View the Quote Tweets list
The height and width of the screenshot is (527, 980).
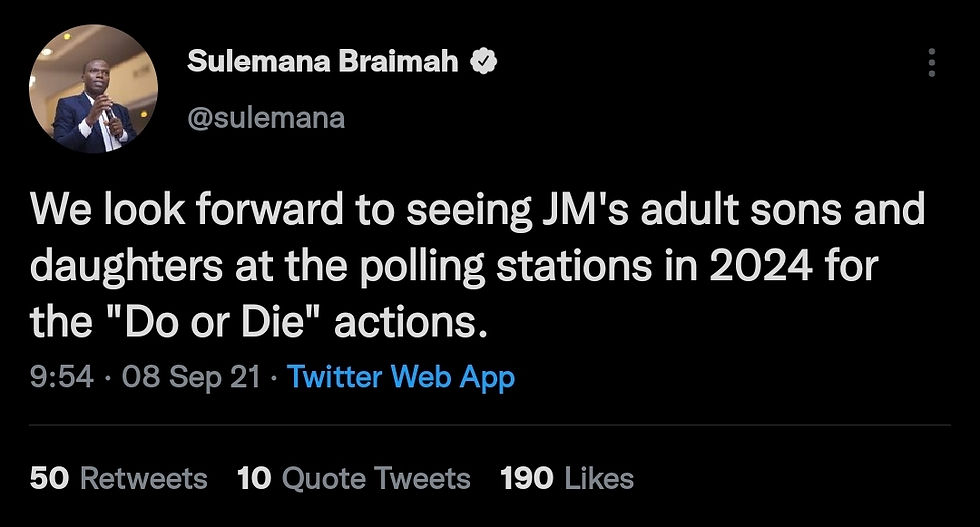click(x=376, y=478)
